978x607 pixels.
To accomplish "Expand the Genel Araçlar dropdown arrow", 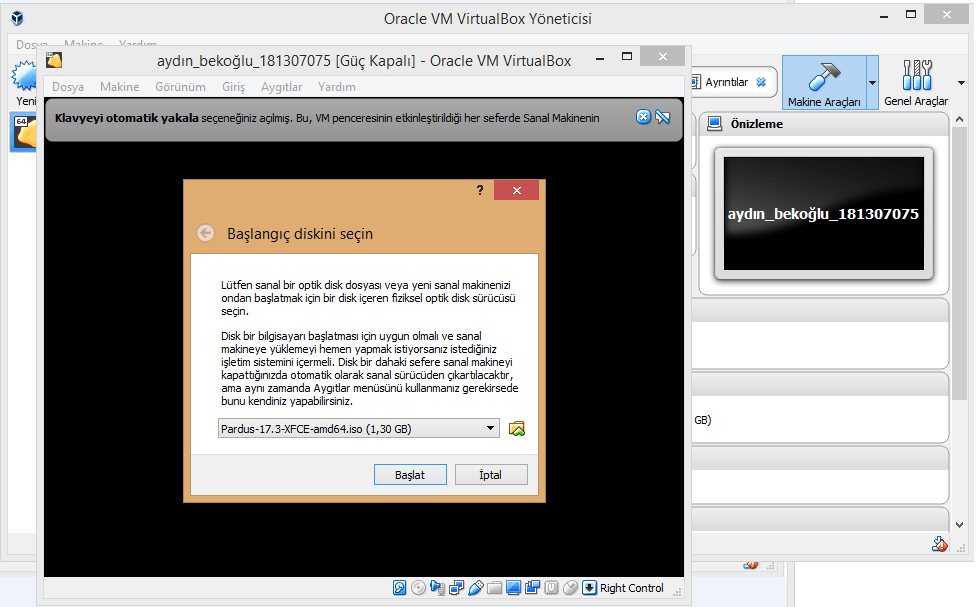I will pyautogui.click(x=961, y=83).
